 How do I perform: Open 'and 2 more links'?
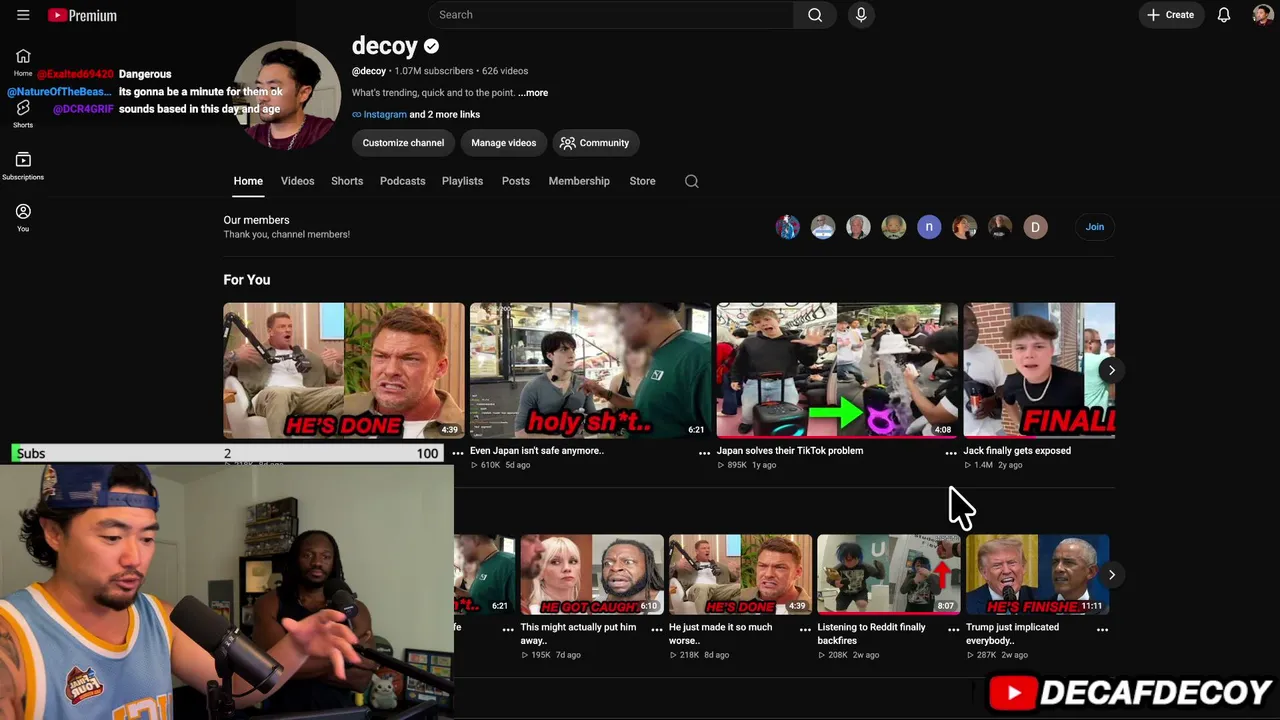(x=445, y=115)
